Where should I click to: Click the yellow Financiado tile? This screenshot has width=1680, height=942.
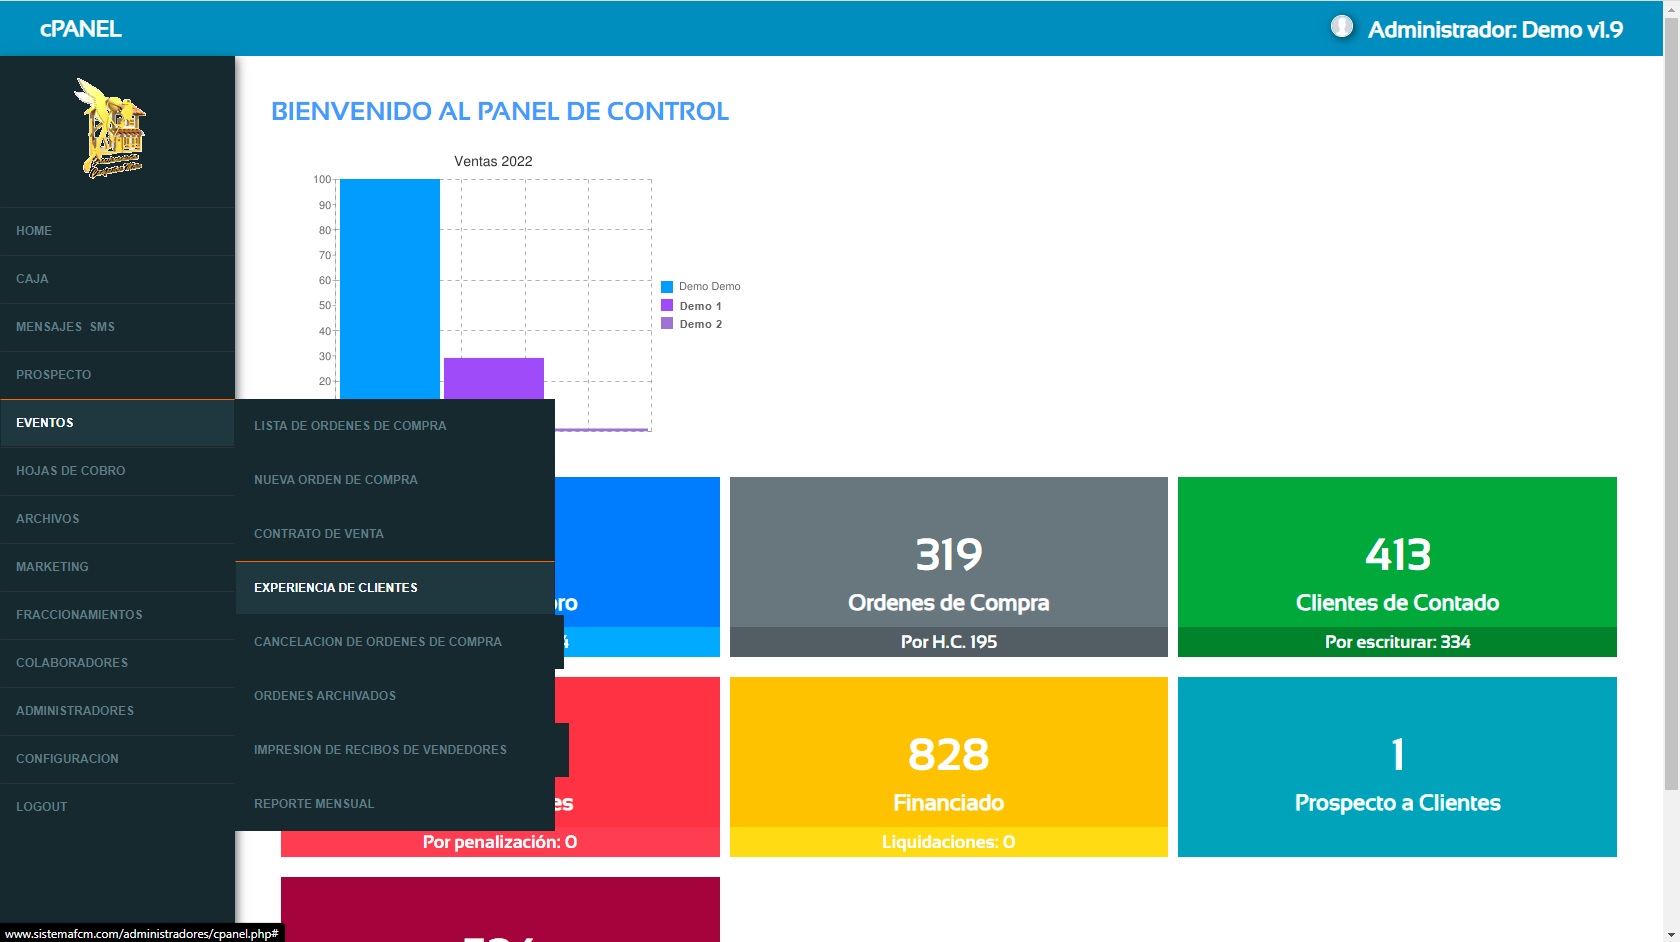(x=948, y=766)
